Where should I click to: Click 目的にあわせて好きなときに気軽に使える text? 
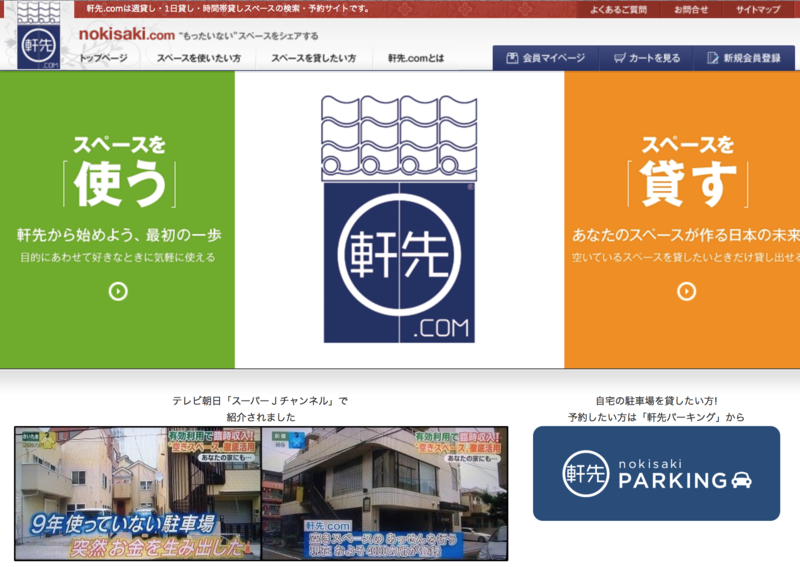(118, 257)
